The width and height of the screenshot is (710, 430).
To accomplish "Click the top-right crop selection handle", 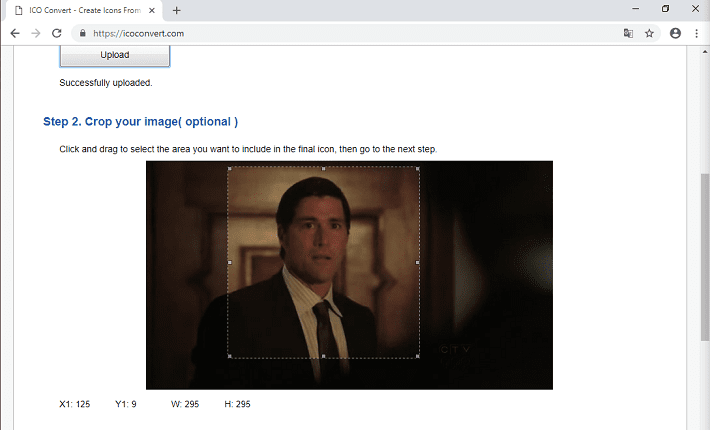I will click(x=417, y=168).
